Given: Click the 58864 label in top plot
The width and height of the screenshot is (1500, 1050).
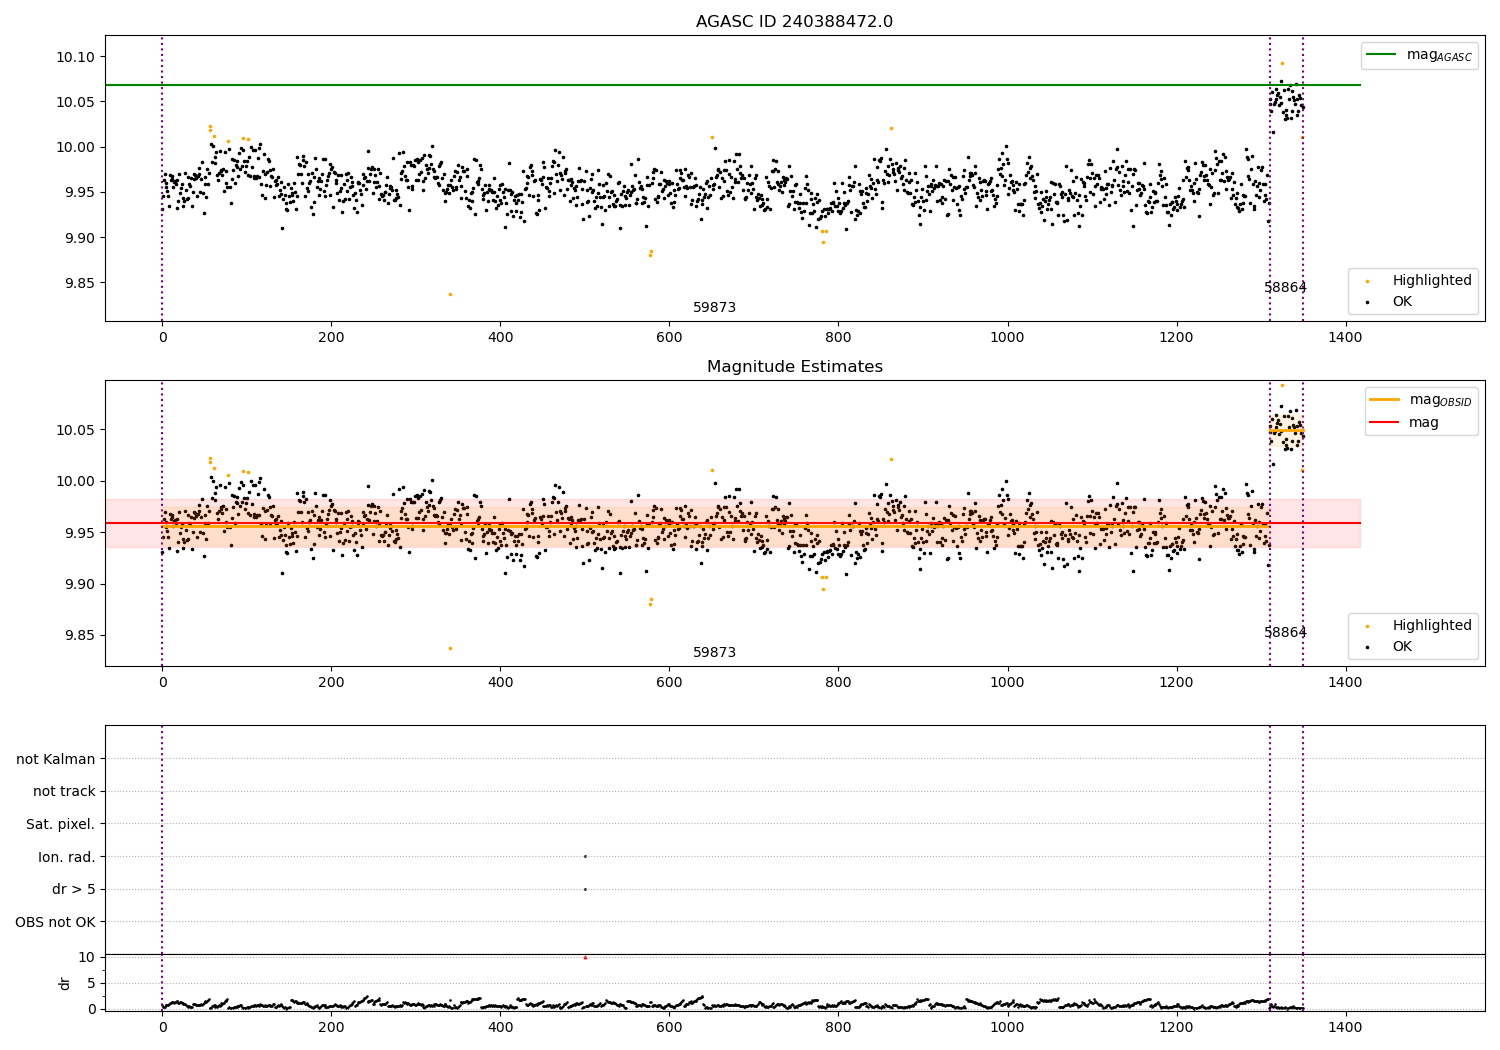Looking at the screenshot, I should pyautogui.click(x=1285, y=288).
